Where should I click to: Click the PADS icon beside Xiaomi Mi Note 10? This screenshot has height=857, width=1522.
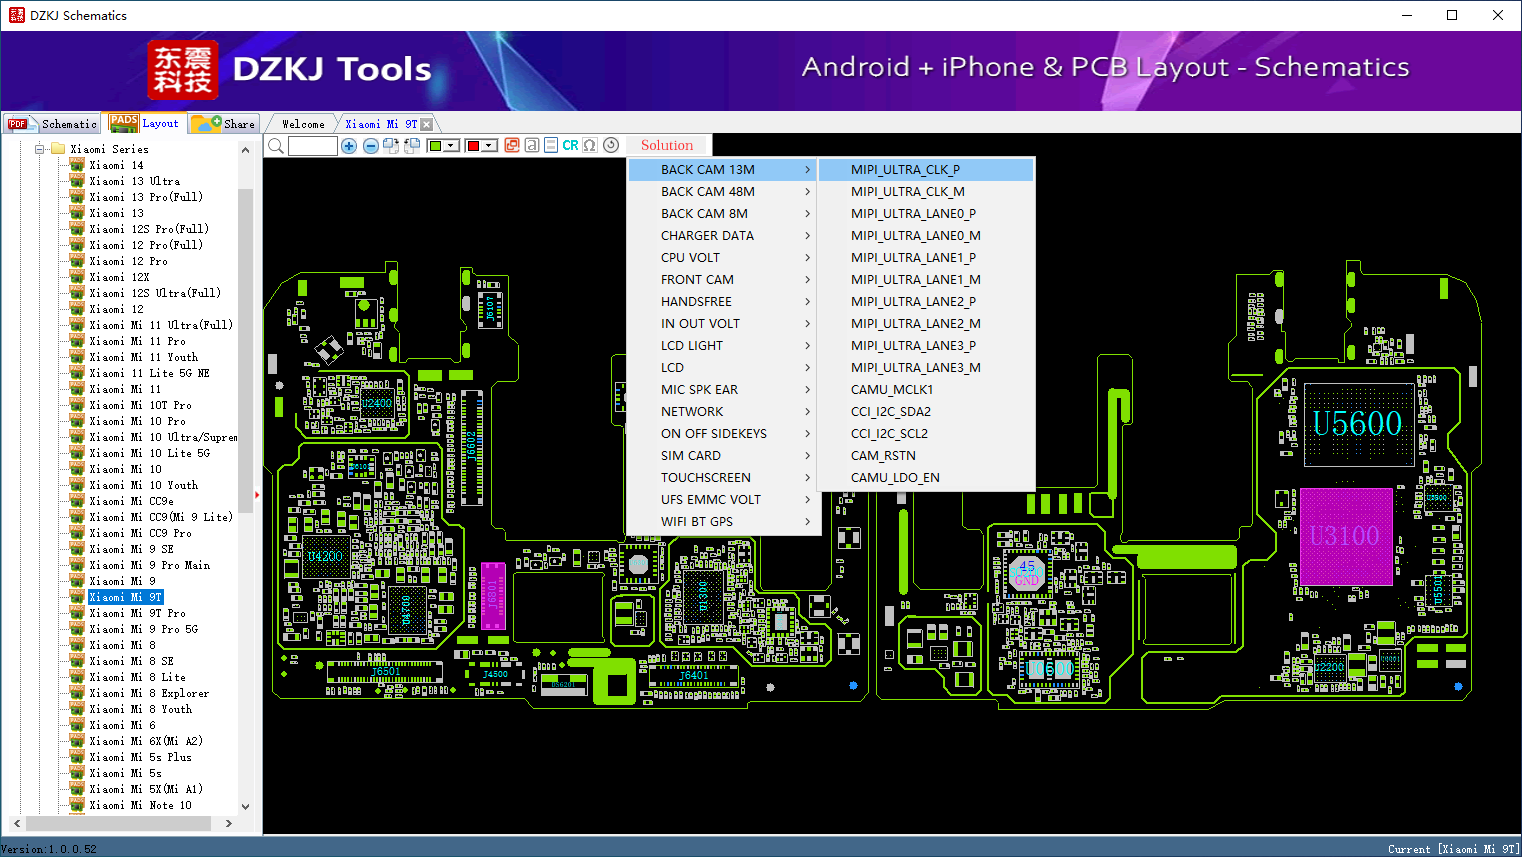[77, 805]
